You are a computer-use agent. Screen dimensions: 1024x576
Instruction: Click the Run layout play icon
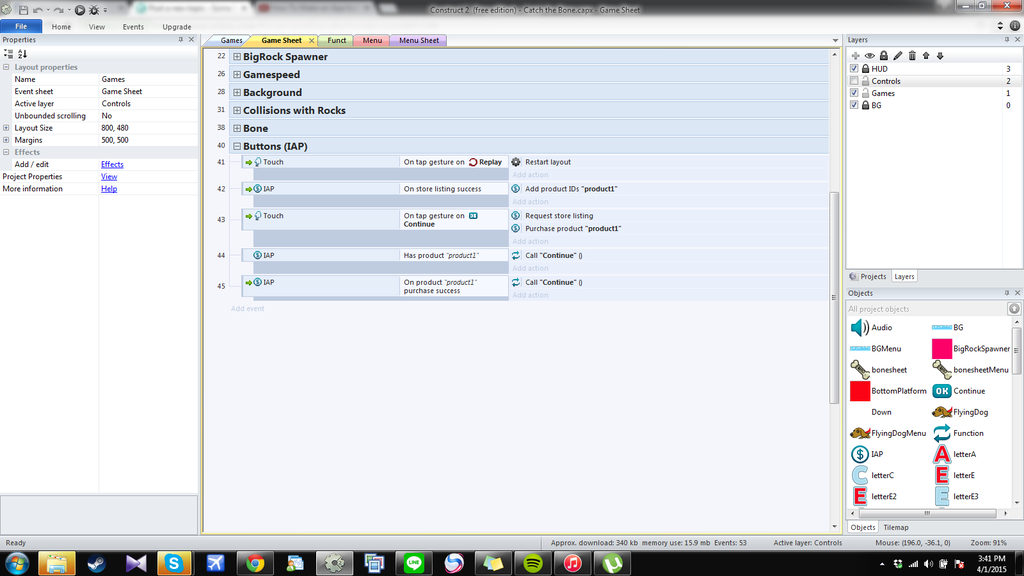pos(80,10)
